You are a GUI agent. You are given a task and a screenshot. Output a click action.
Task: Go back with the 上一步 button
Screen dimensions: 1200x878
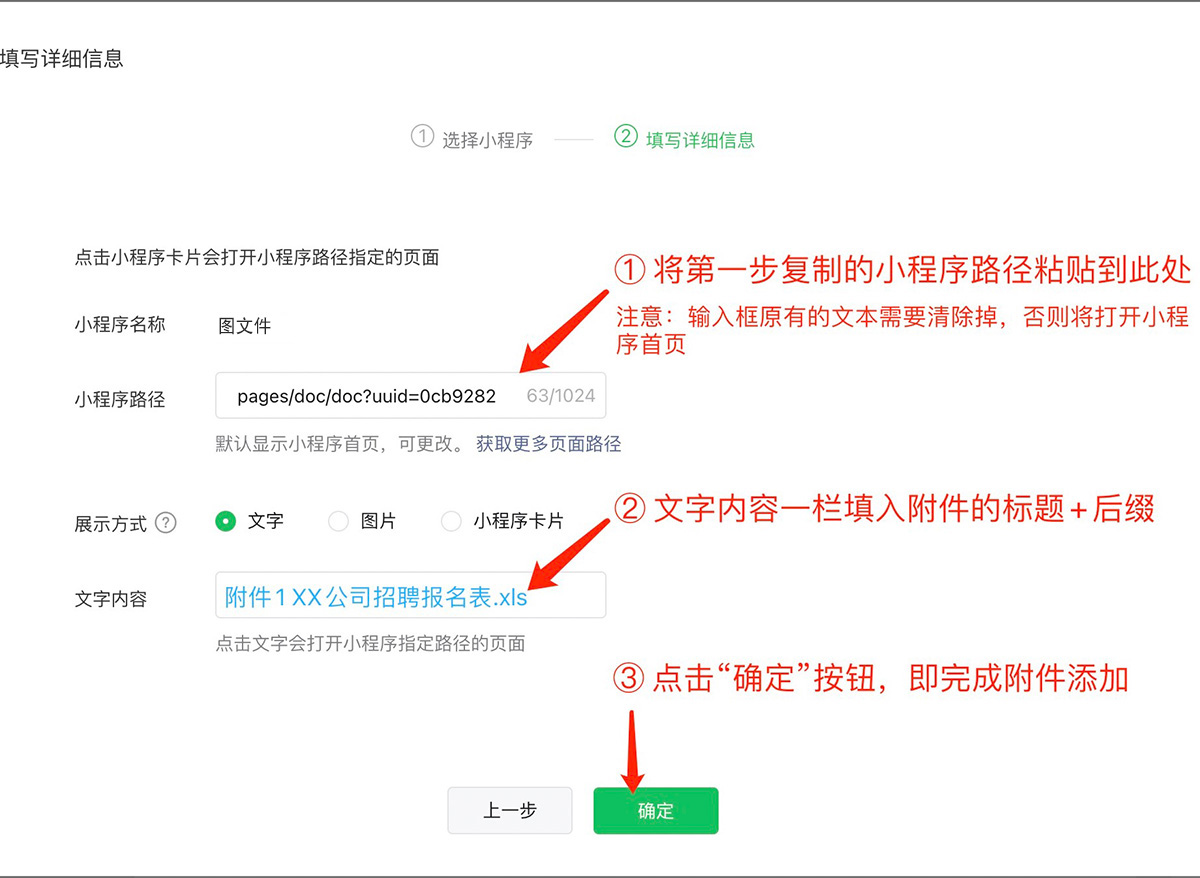pyautogui.click(x=510, y=811)
